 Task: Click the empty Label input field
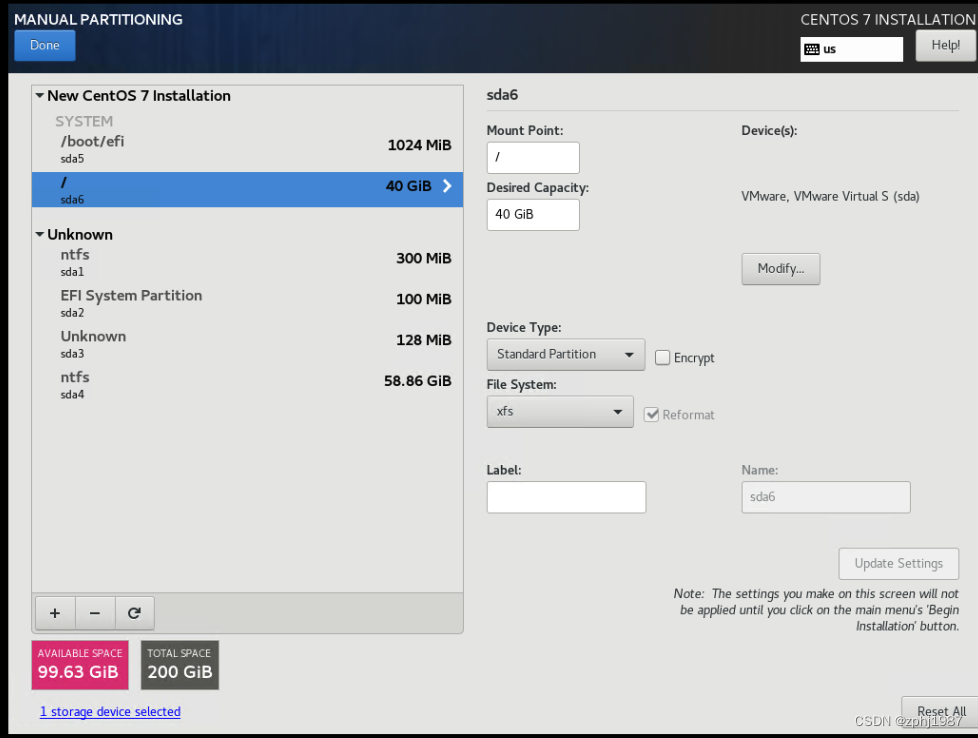[x=566, y=497]
